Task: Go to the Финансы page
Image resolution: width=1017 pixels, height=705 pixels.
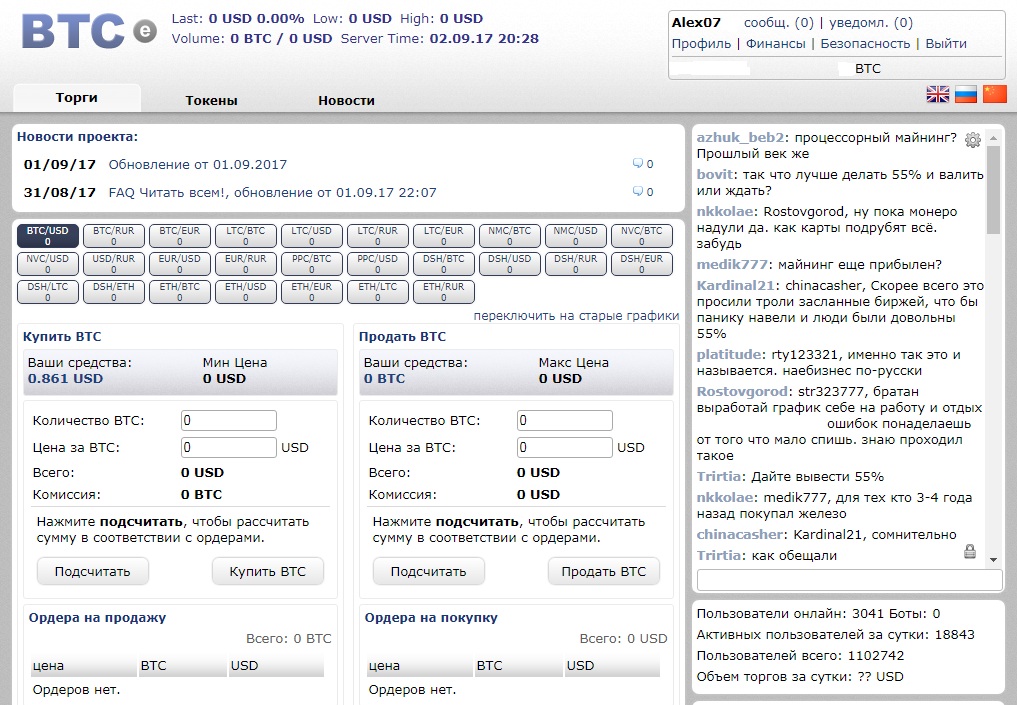Action: [x=776, y=43]
